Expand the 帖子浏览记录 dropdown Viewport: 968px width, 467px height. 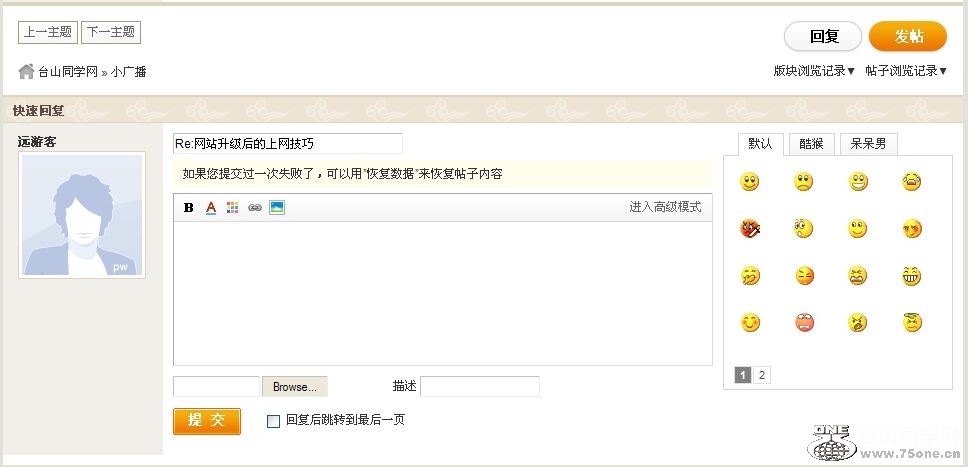pyautogui.click(x=906, y=71)
